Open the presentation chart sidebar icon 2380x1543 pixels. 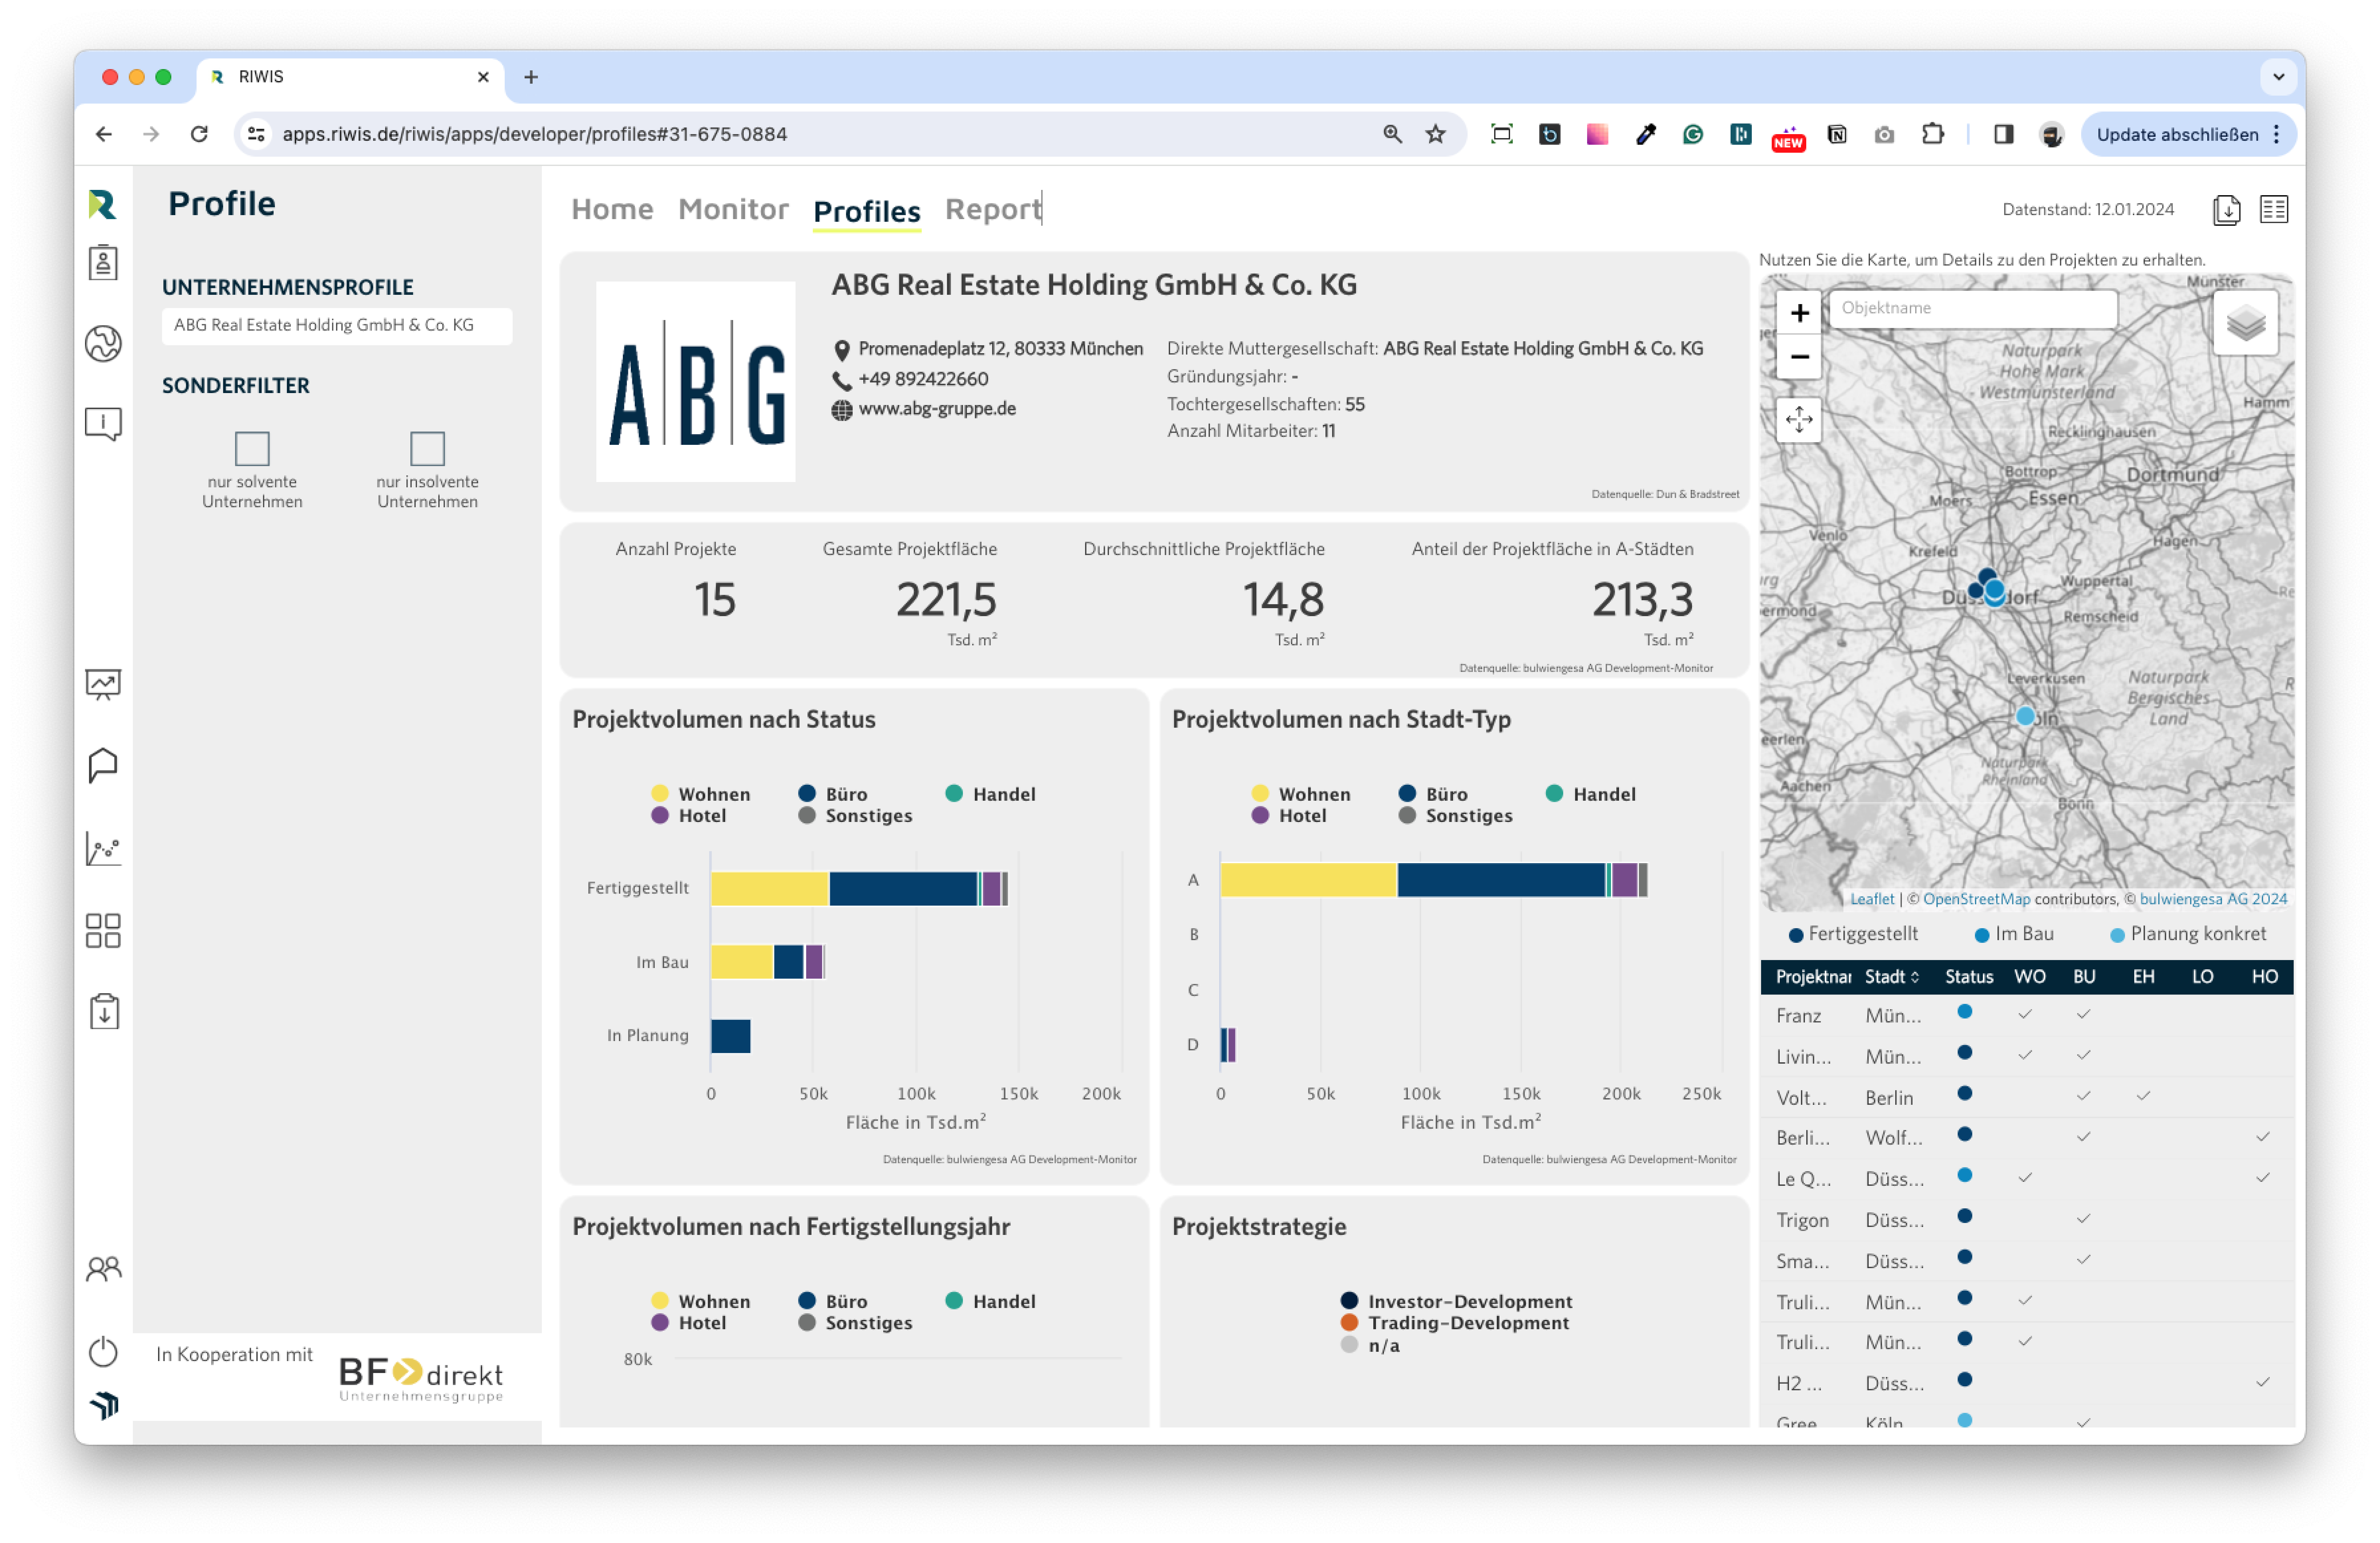click(x=103, y=685)
